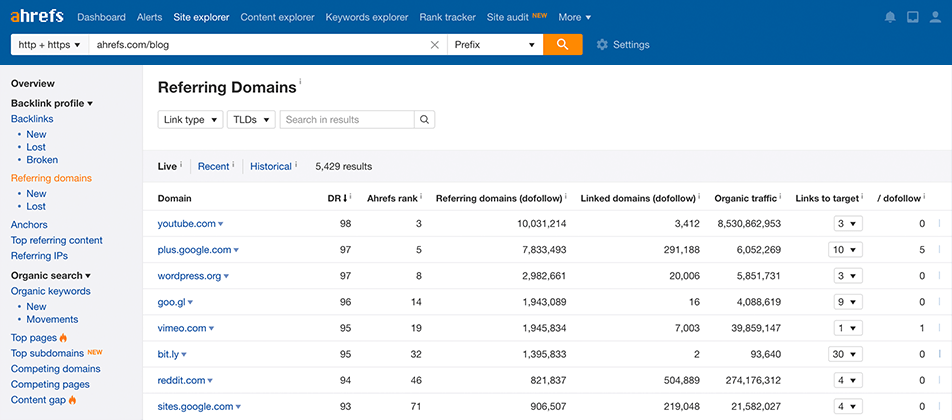
Task: Expand the Link type filter
Action: point(190,120)
